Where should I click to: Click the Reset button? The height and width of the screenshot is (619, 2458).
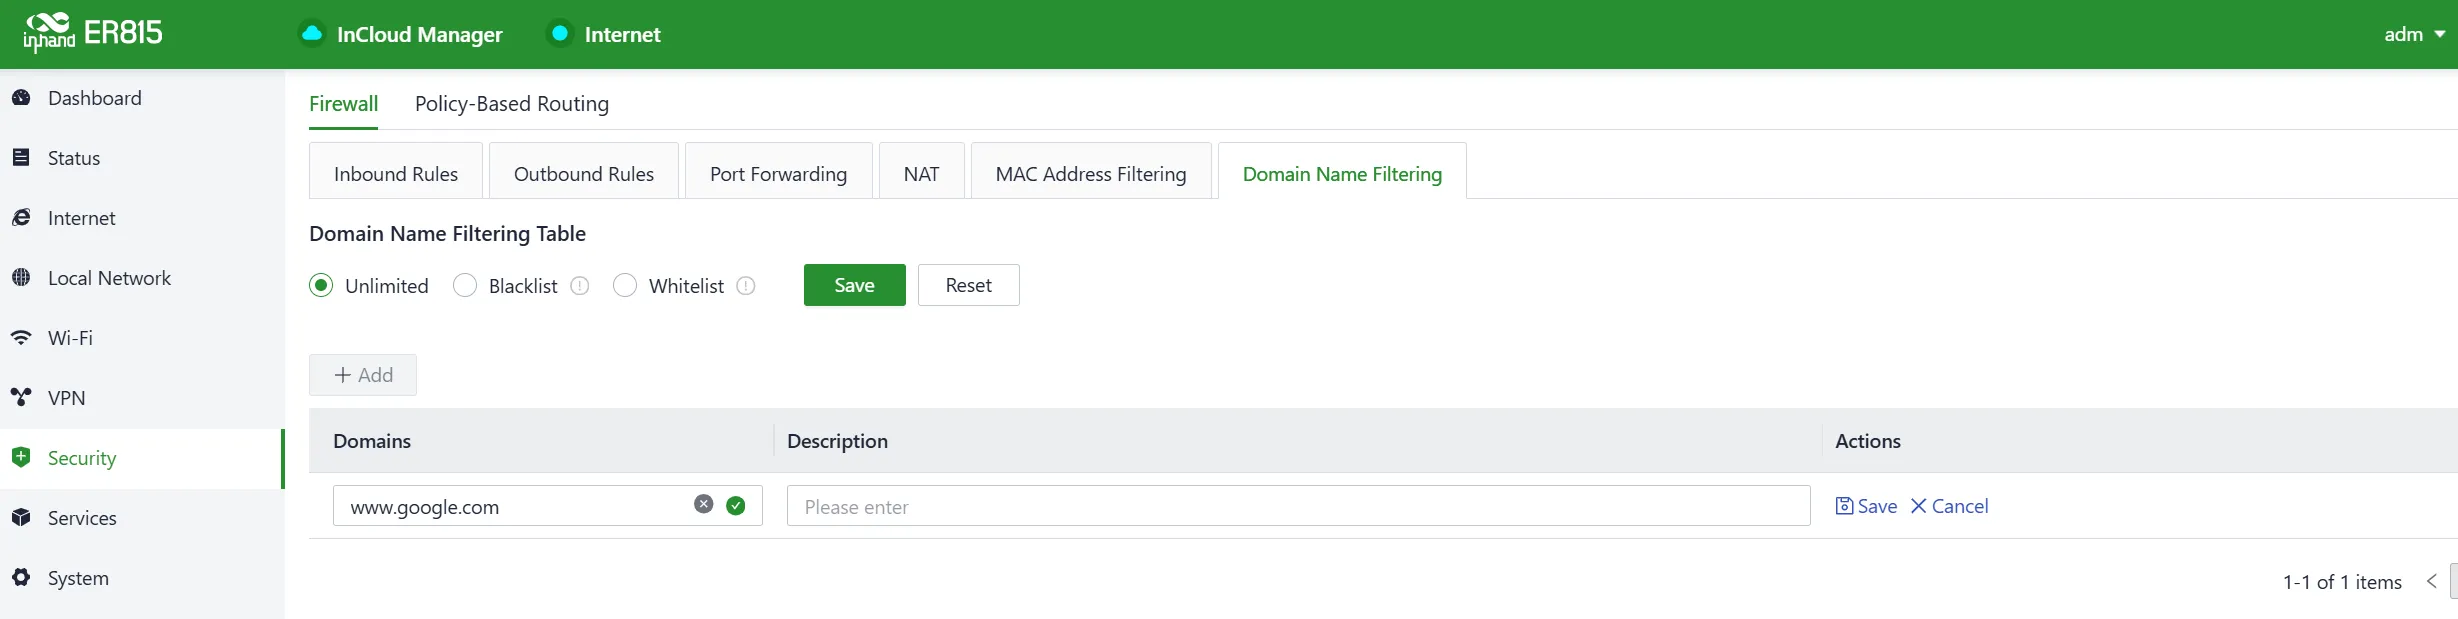coord(969,285)
